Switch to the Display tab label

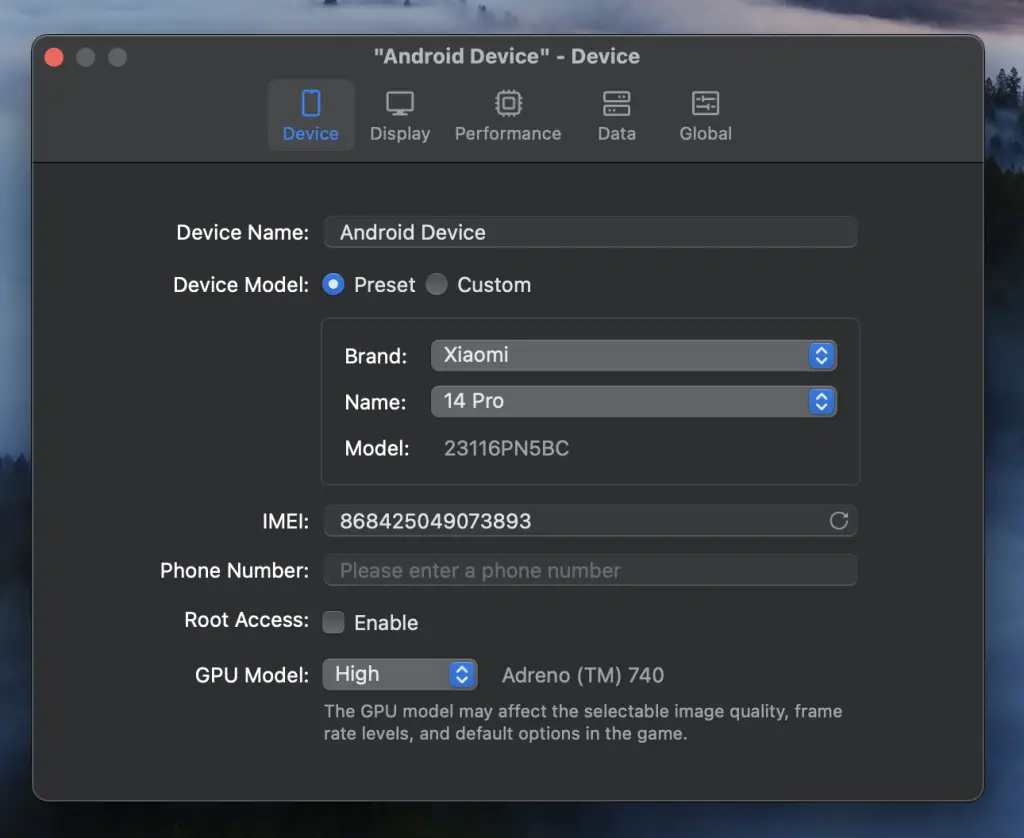[x=400, y=134]
